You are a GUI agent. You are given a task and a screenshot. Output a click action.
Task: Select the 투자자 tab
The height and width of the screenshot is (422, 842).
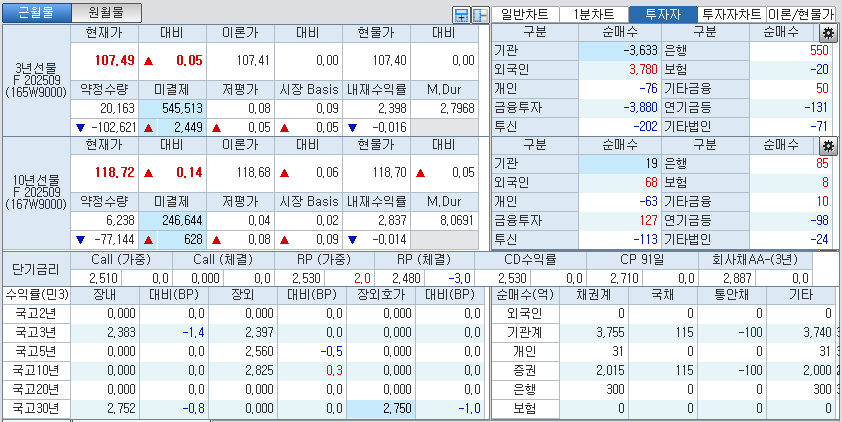pyautogui.click(x=663, y=14)
